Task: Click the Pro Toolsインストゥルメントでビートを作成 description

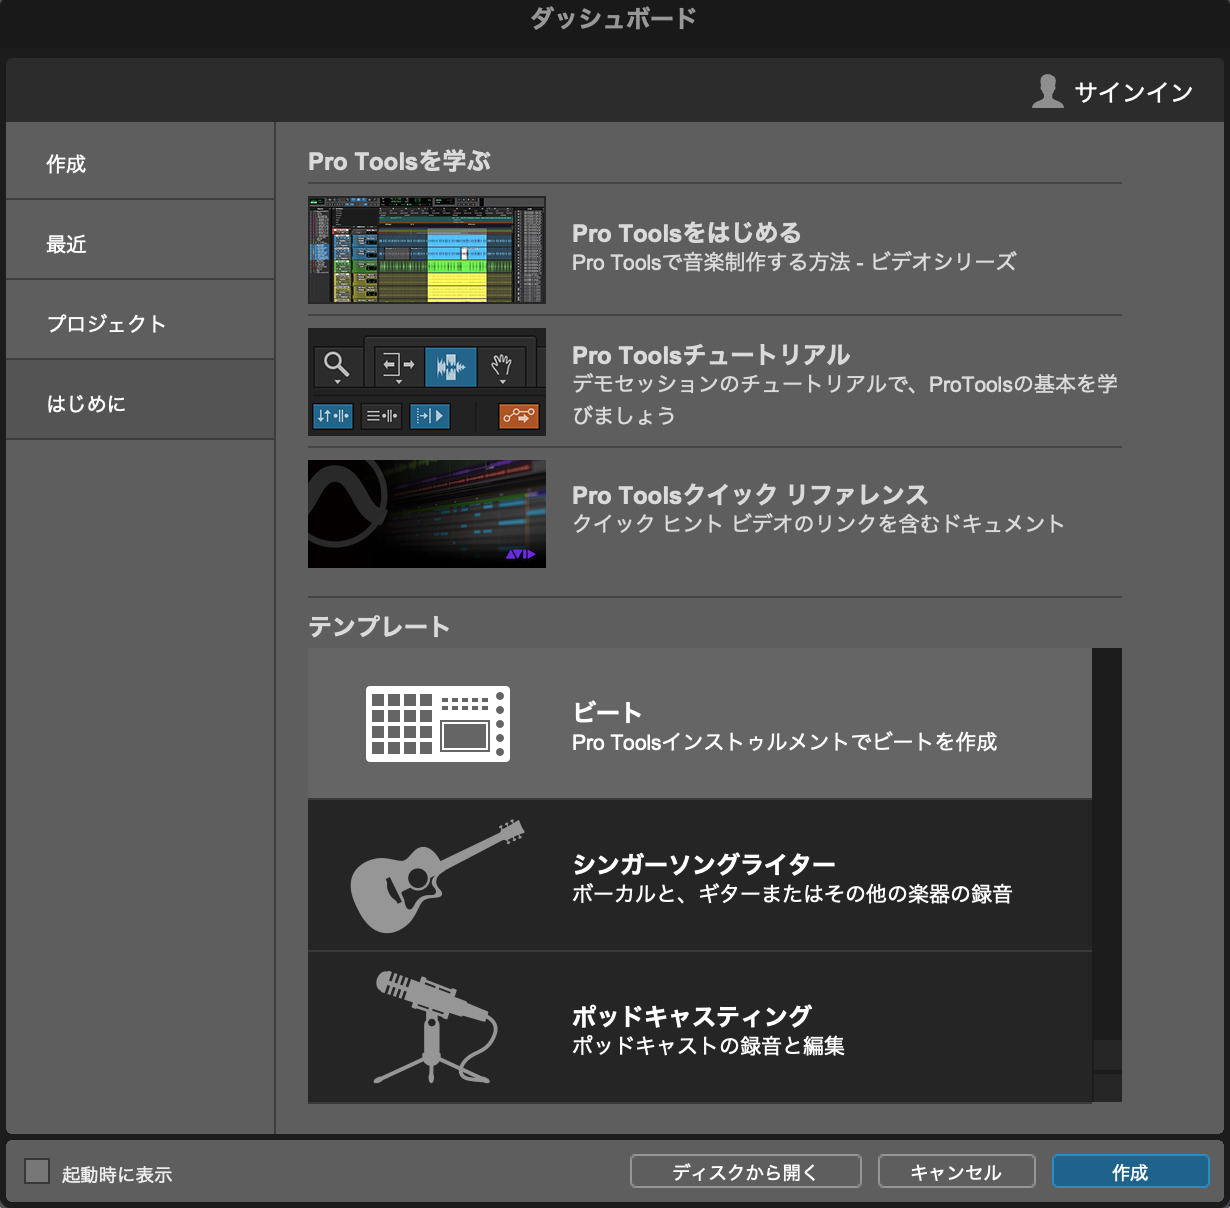Action: [x=784, y=742]
